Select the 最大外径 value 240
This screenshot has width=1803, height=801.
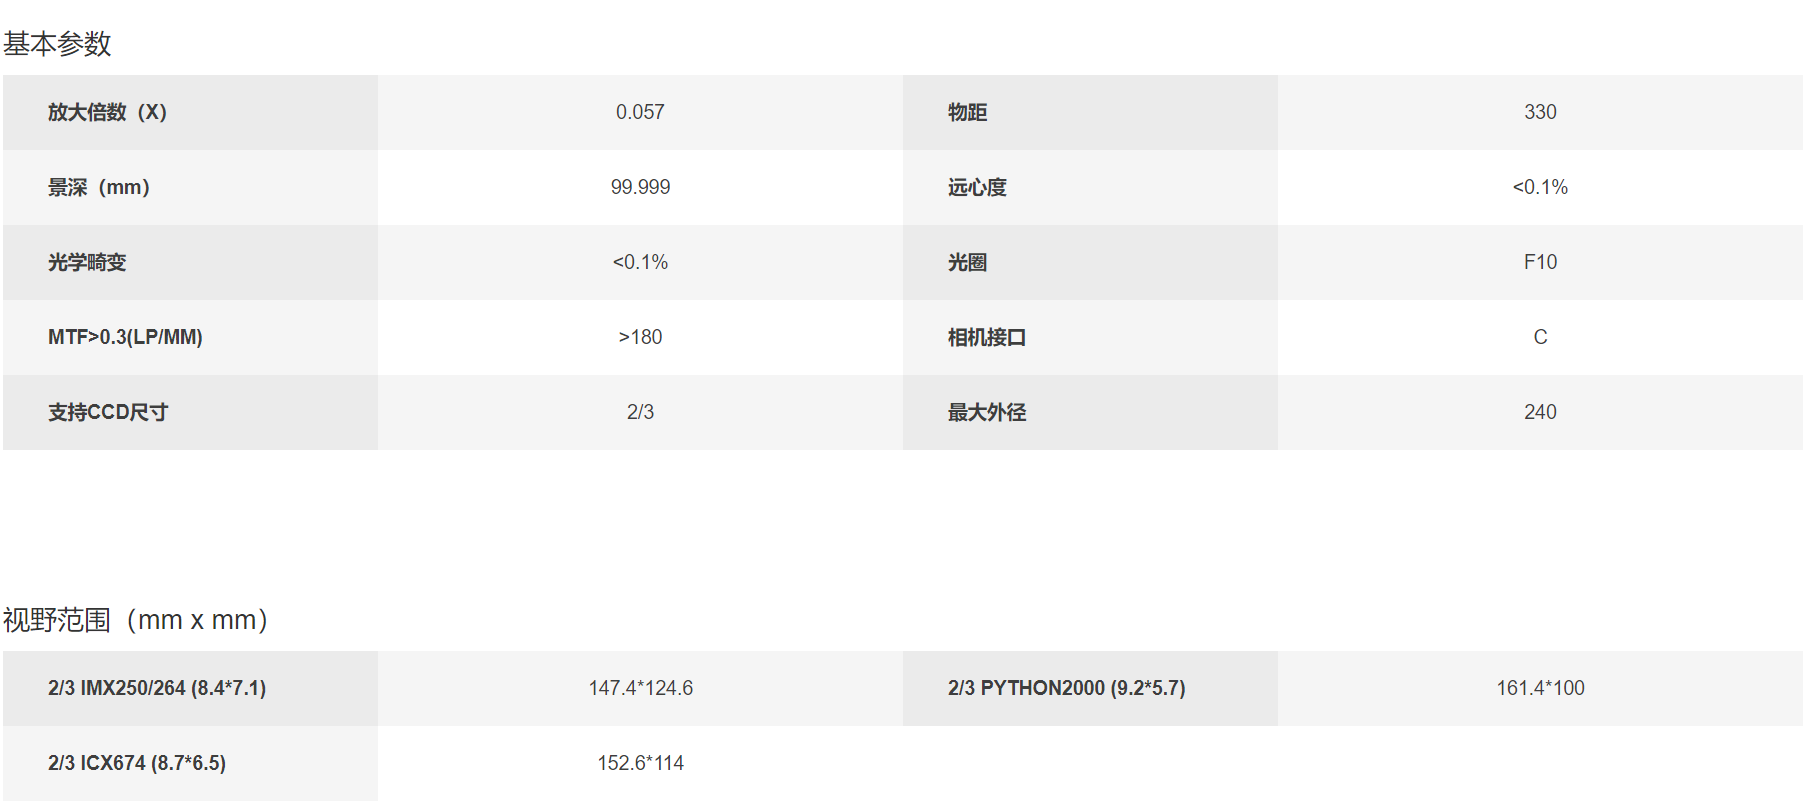tap(1540, 412)
